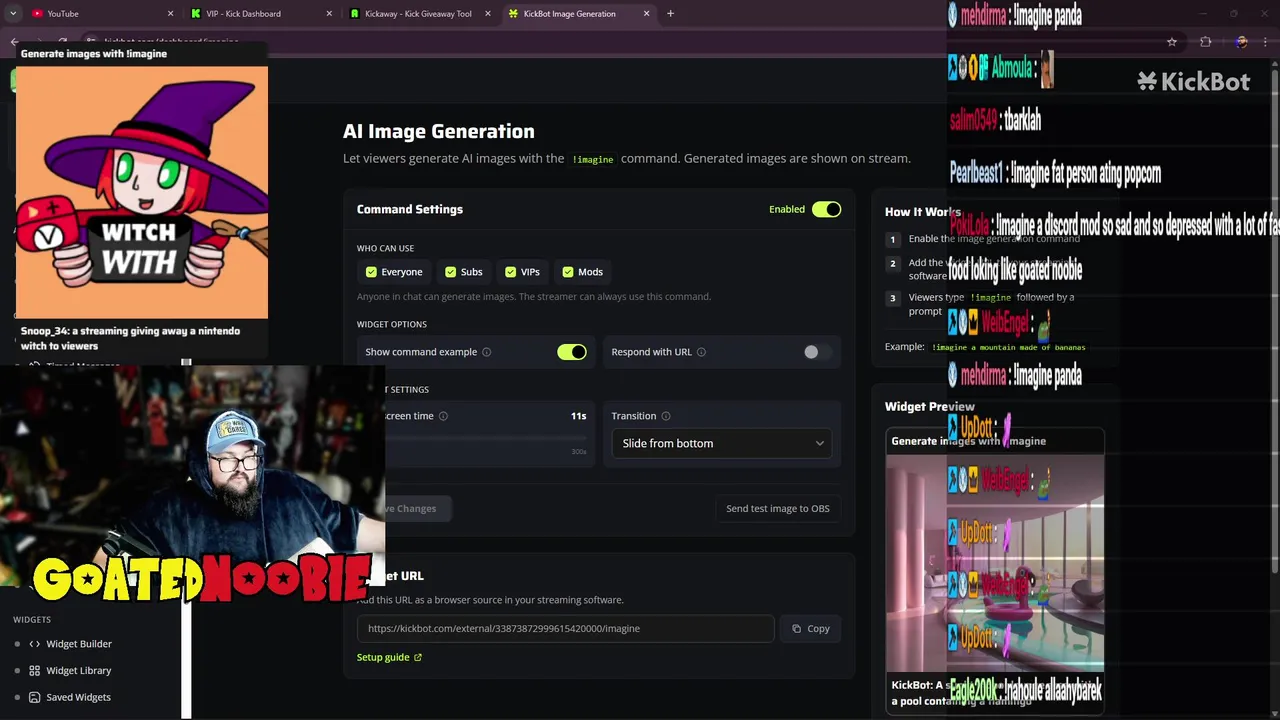Toggle the Enabled switch in Command Settings

coord(827,209)
